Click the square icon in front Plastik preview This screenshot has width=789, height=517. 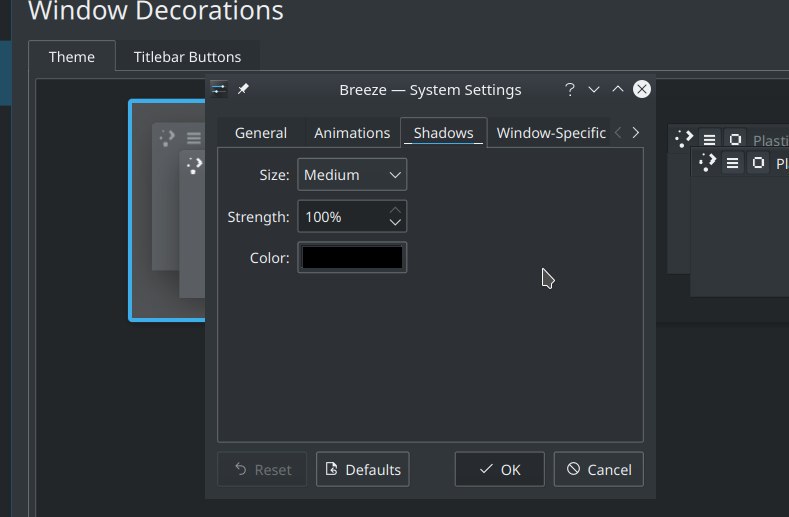click(x=758, y=163)
